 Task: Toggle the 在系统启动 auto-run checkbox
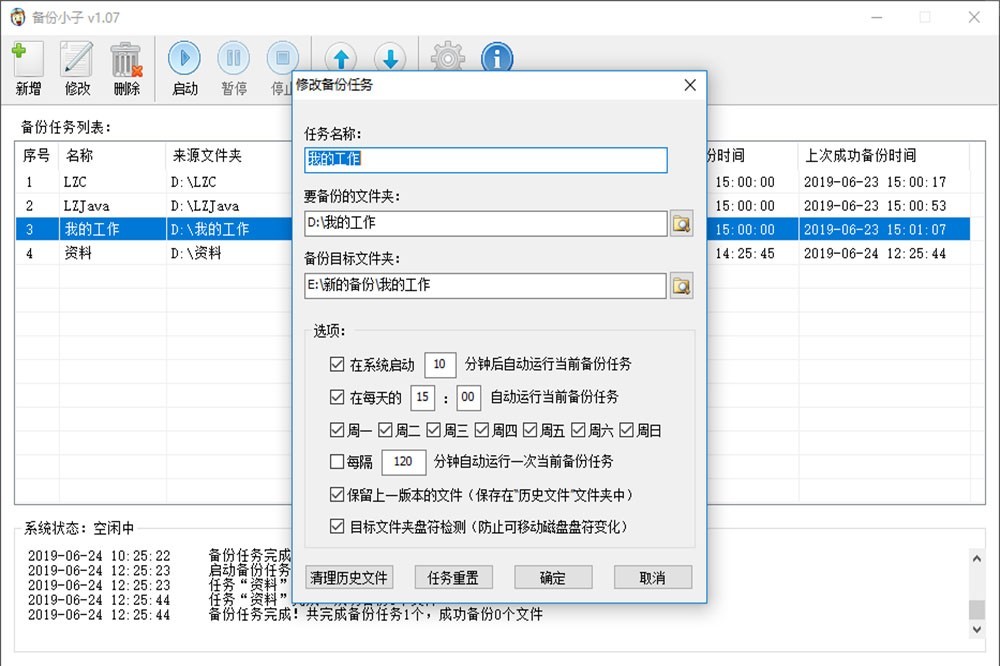(337, 365)
